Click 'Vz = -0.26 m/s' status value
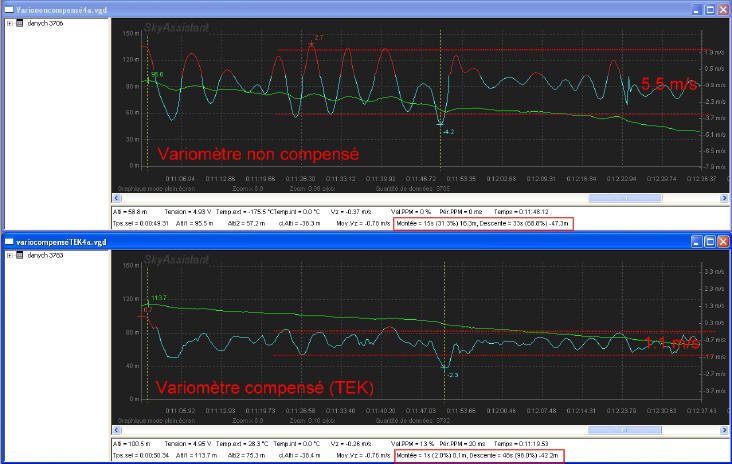The width and height of the screenshot is (732, 464). pos(351,444)
